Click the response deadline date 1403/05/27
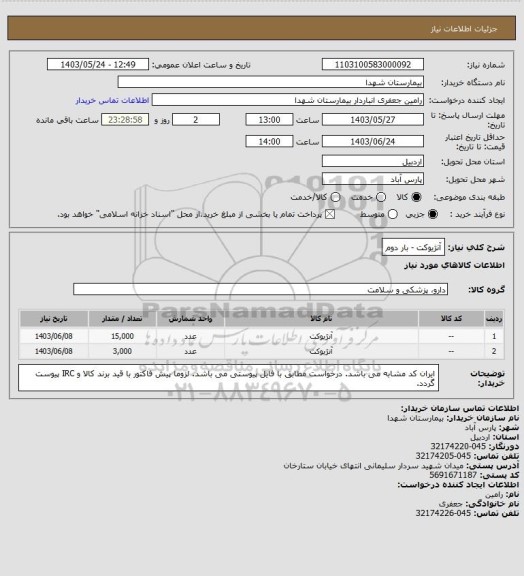524x576 pixels. (373, 120)
